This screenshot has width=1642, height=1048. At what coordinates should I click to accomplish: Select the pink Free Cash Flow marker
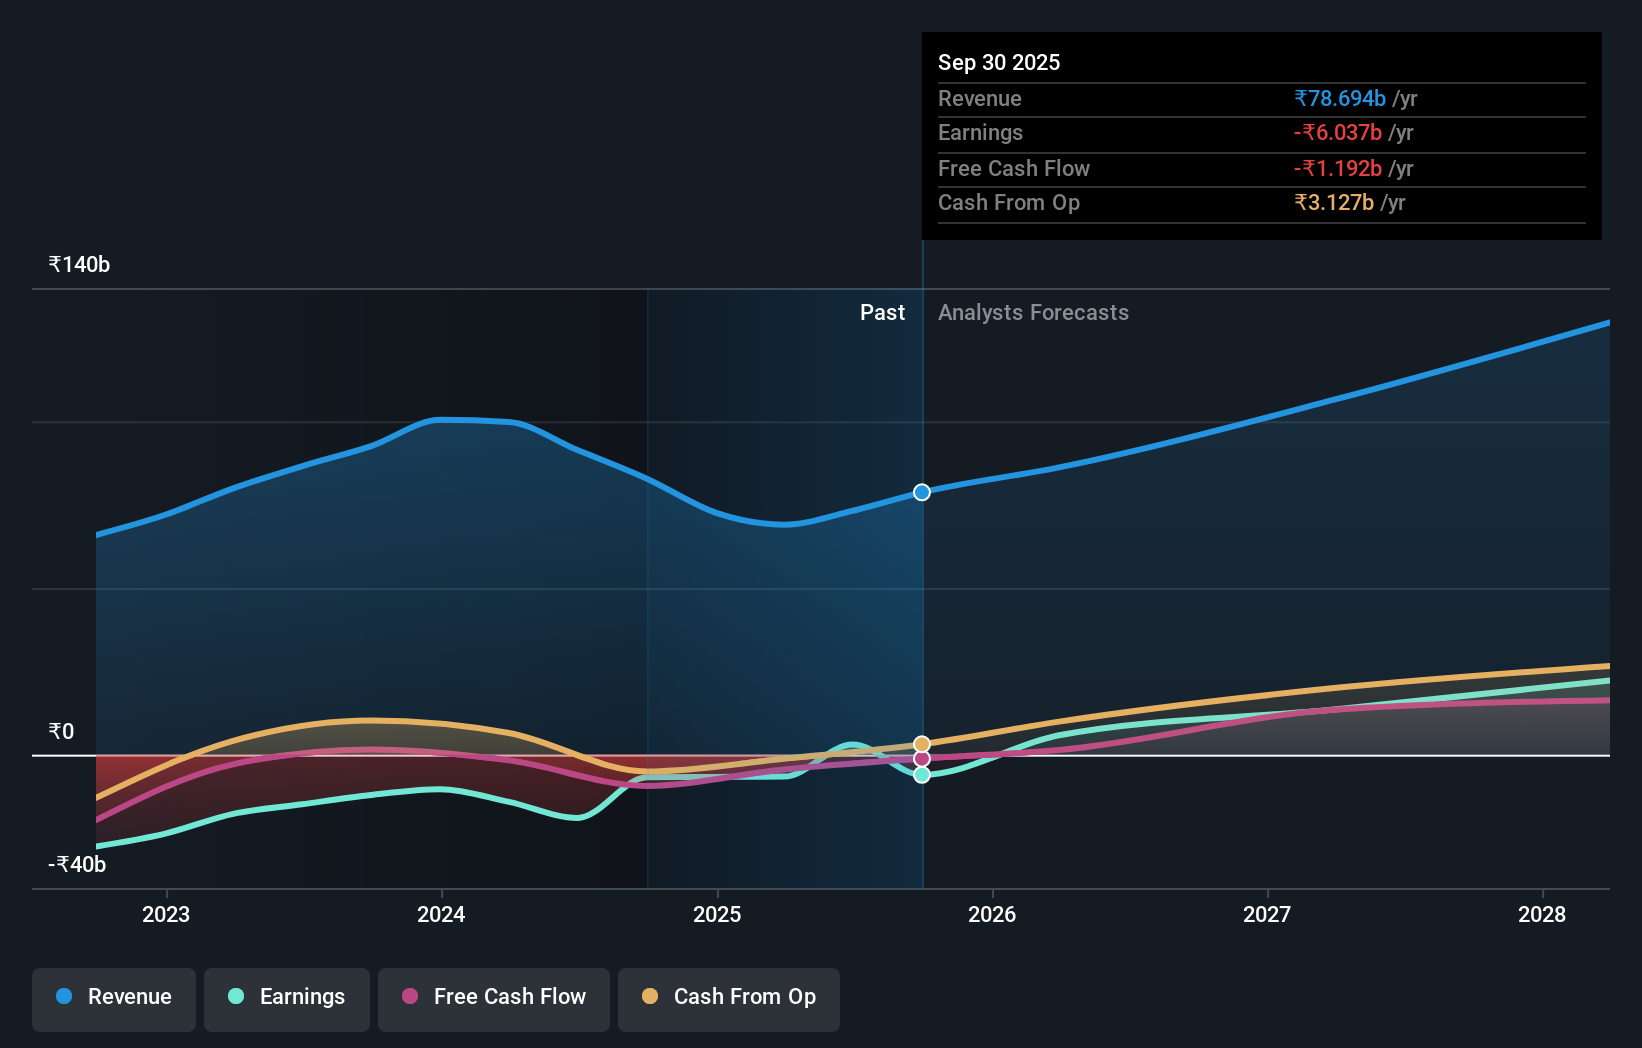point(921,759)
